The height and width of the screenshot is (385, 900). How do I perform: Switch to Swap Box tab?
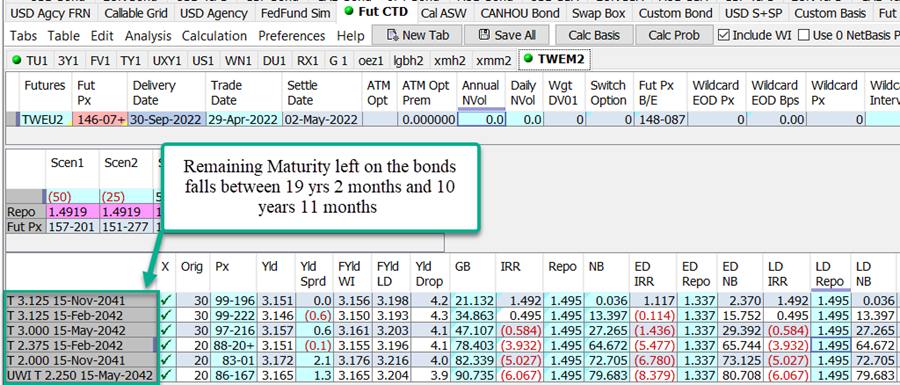[599, 13]
